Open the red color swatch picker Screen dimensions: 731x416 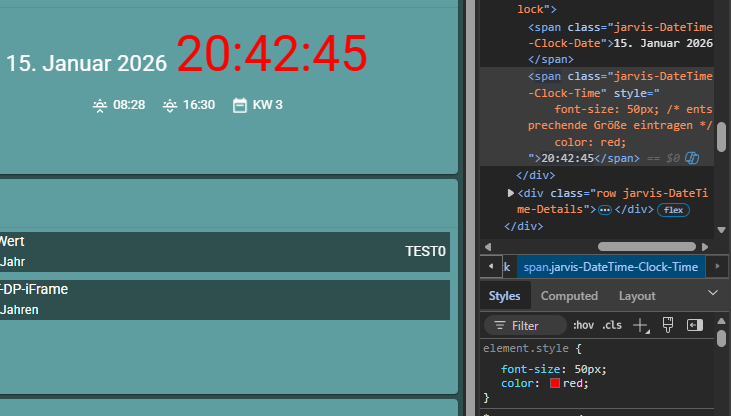coord(555,383)
